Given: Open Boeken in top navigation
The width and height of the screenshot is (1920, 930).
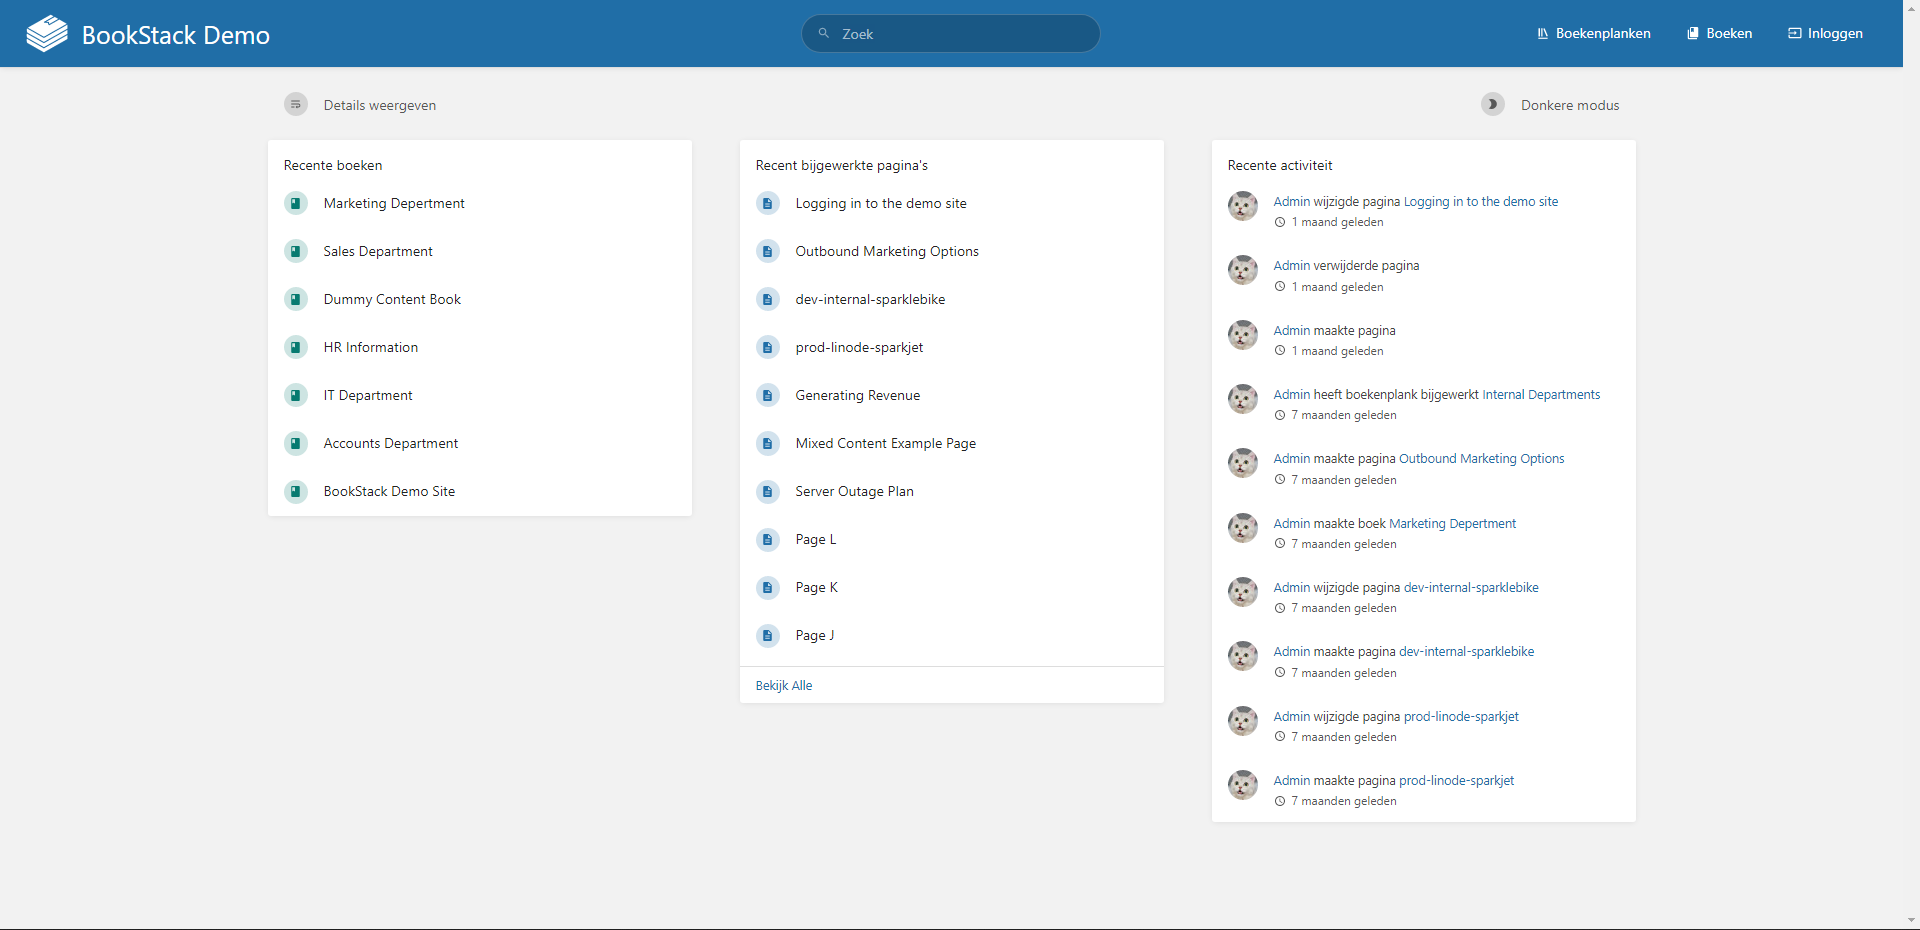Looking at the screenshot, I should point(1719,34).
